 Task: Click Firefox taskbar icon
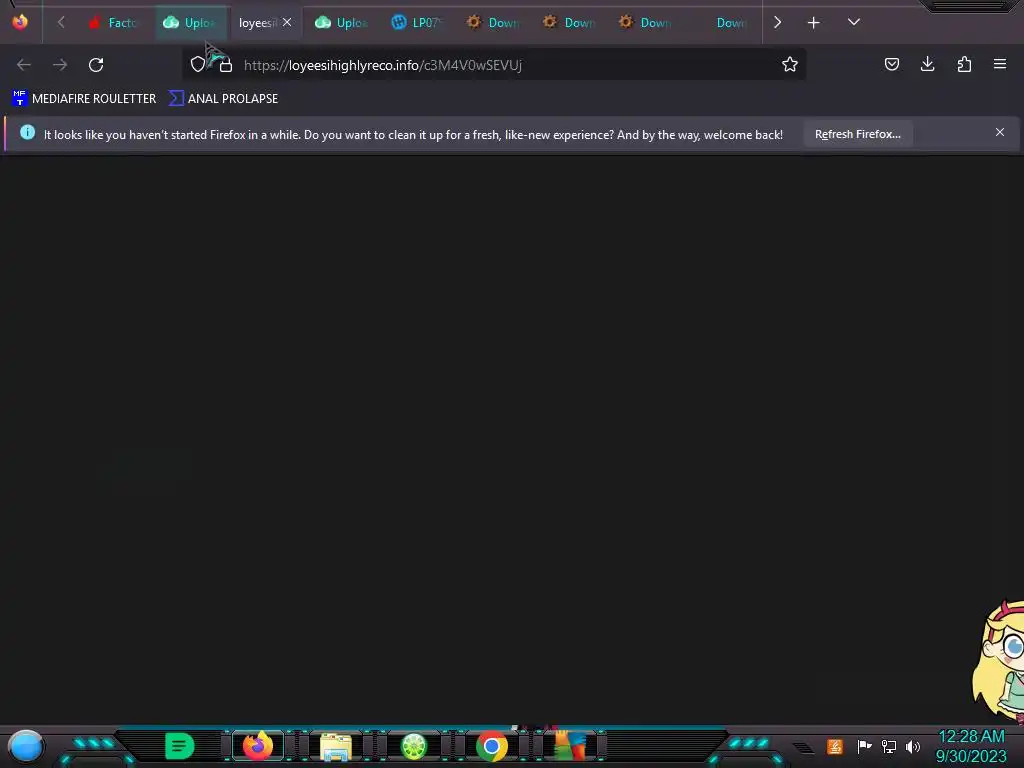tap(257, 746)
